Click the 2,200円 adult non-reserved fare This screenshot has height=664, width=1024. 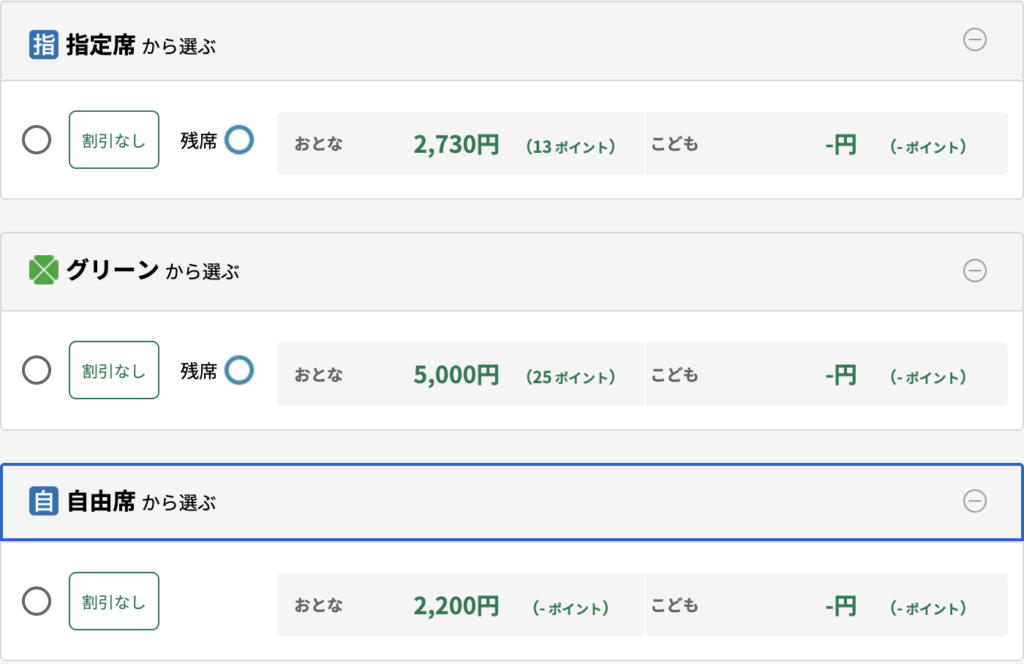456,606
